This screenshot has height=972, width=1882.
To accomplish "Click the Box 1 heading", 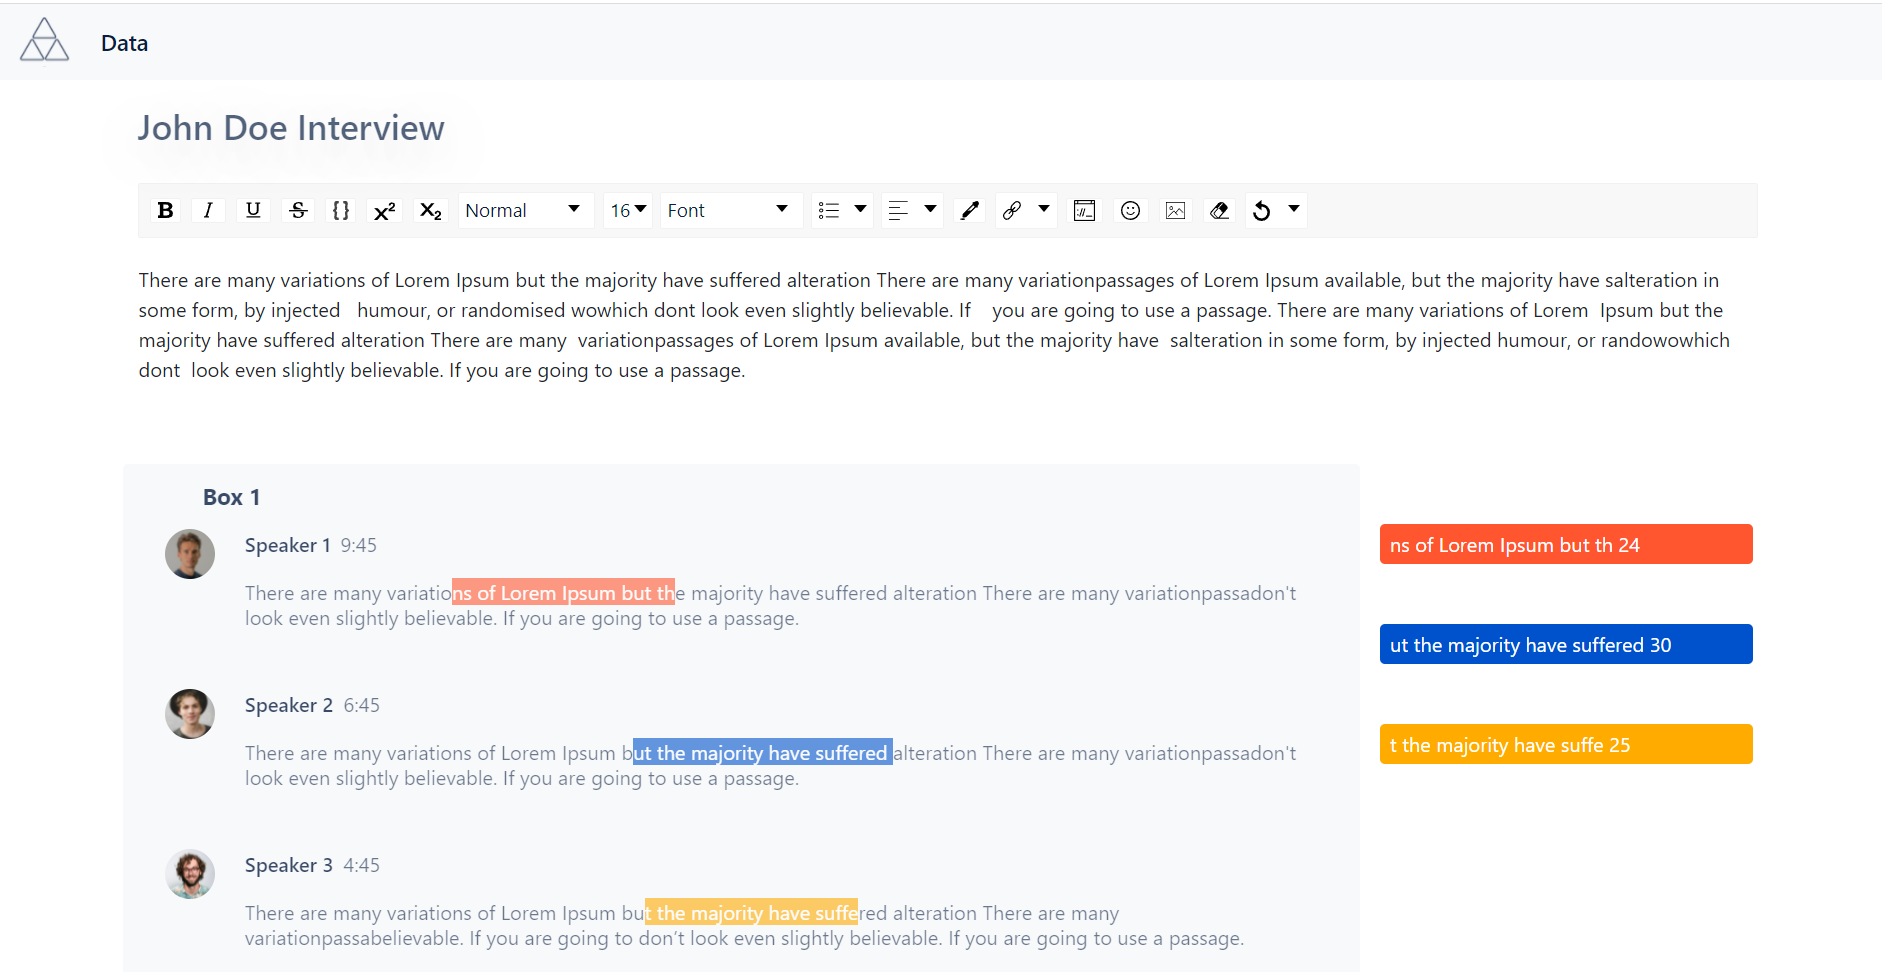I will point(231,497).
